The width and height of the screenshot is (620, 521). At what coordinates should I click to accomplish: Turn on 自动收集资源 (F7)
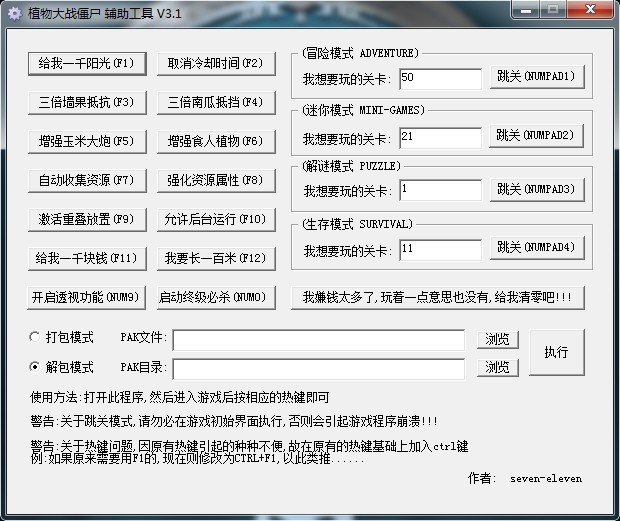87,181
